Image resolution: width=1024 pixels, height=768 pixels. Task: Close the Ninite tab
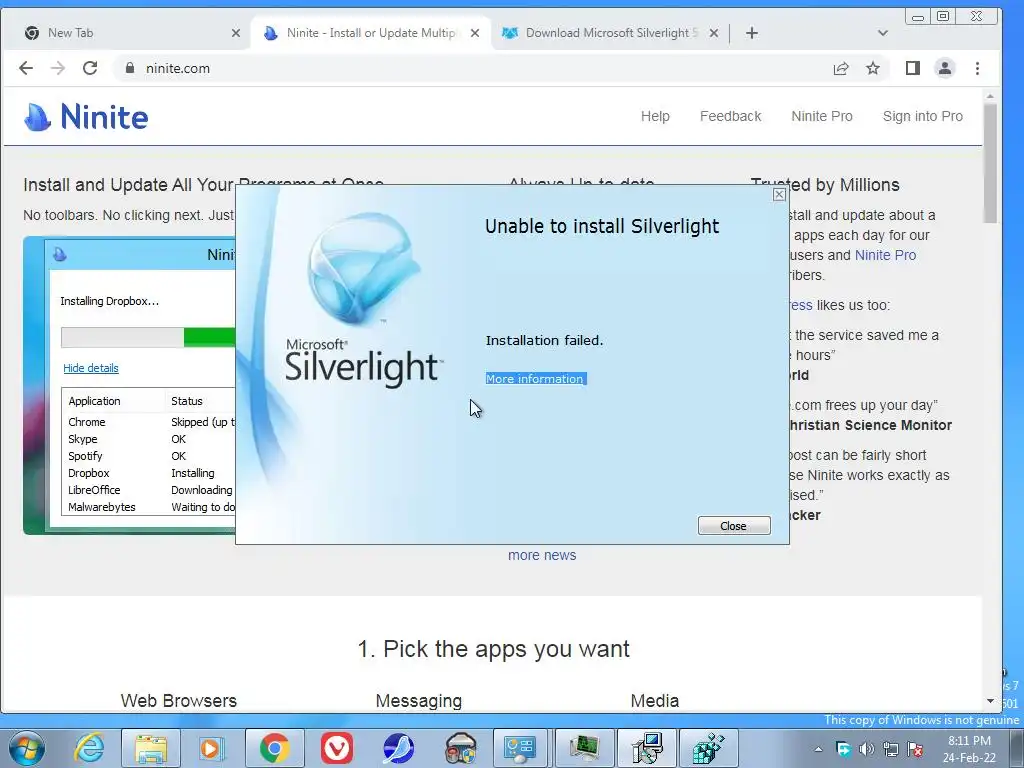pos(475,33)
